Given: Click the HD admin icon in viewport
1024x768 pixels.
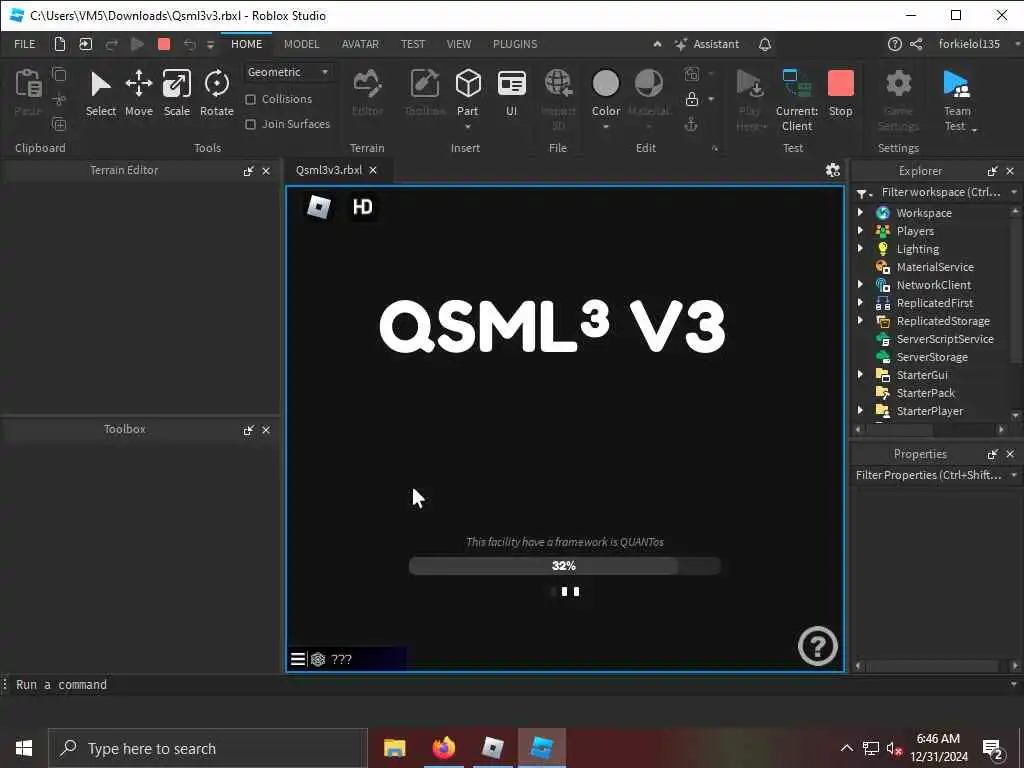Looking at the screenshot, I should (362, 207).
